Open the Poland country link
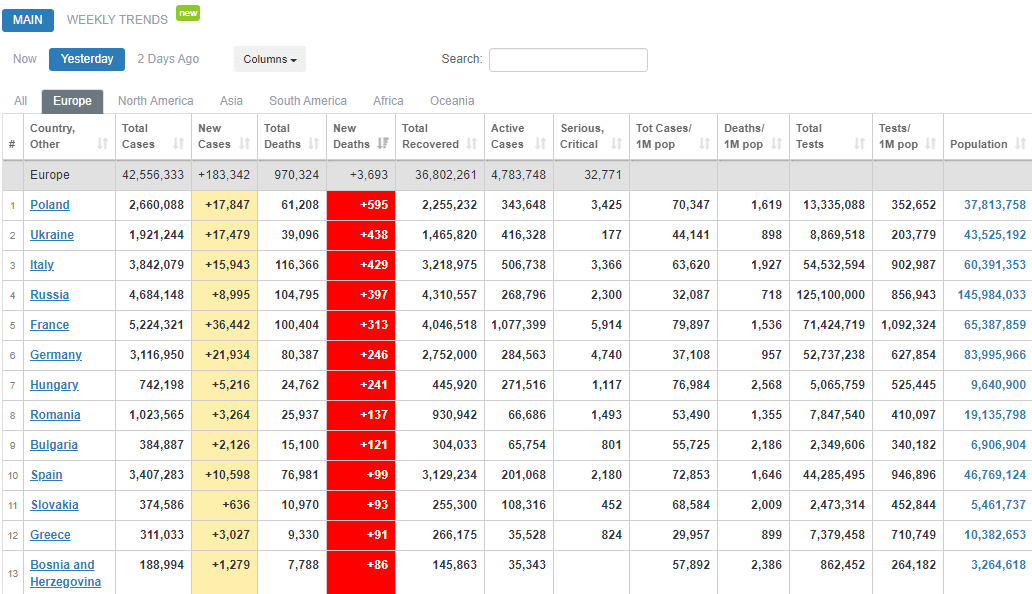1032x594 pixels. pyautogui.click(x=50, y=205)
